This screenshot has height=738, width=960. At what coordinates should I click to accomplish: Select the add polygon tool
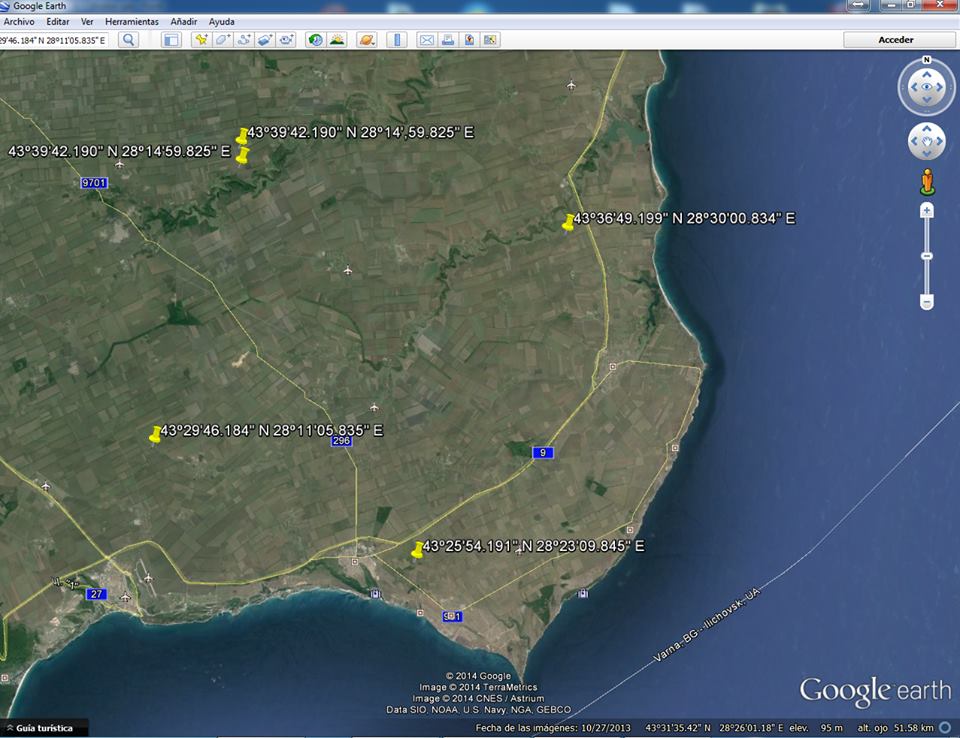click(x=222, y=40)
